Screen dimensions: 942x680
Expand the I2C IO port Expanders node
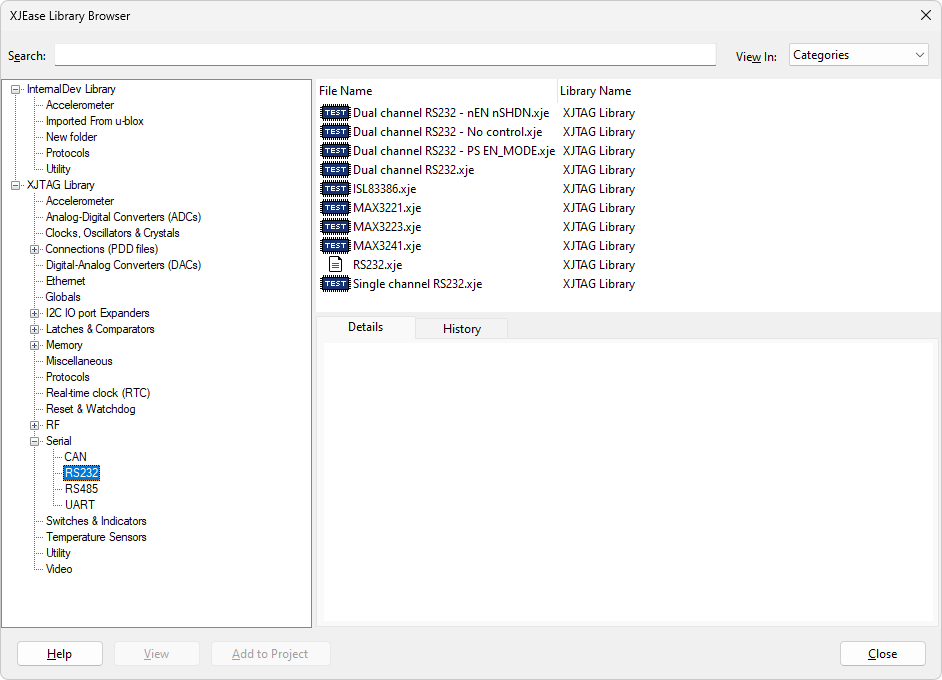[35, 313]
